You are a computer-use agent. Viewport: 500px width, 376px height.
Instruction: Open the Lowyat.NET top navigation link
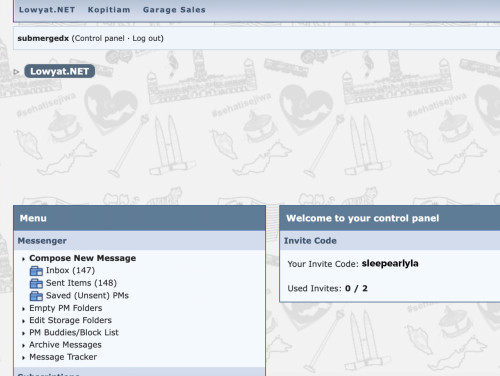tap(47, 10)
